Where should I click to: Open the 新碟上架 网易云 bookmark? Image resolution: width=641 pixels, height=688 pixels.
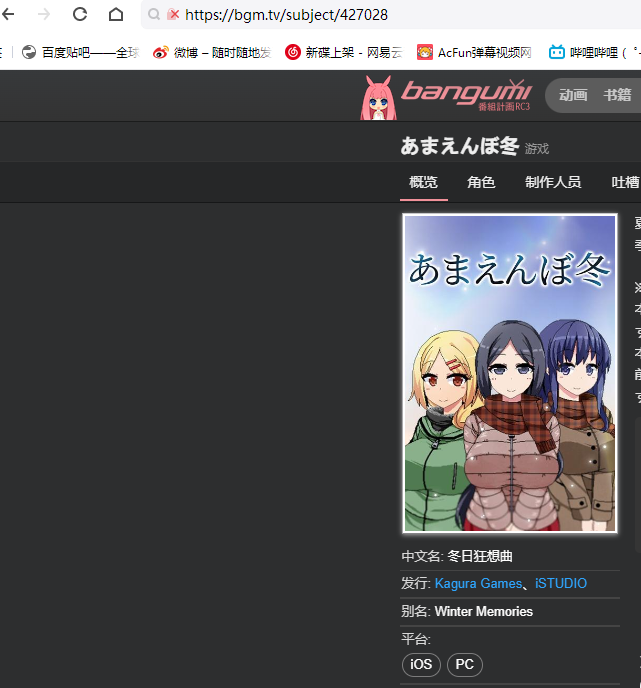point(344,53)
